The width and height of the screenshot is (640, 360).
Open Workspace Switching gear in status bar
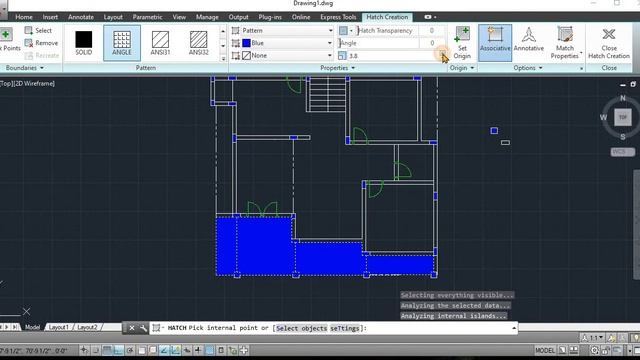pyautogui.click(x=595, y=350)
